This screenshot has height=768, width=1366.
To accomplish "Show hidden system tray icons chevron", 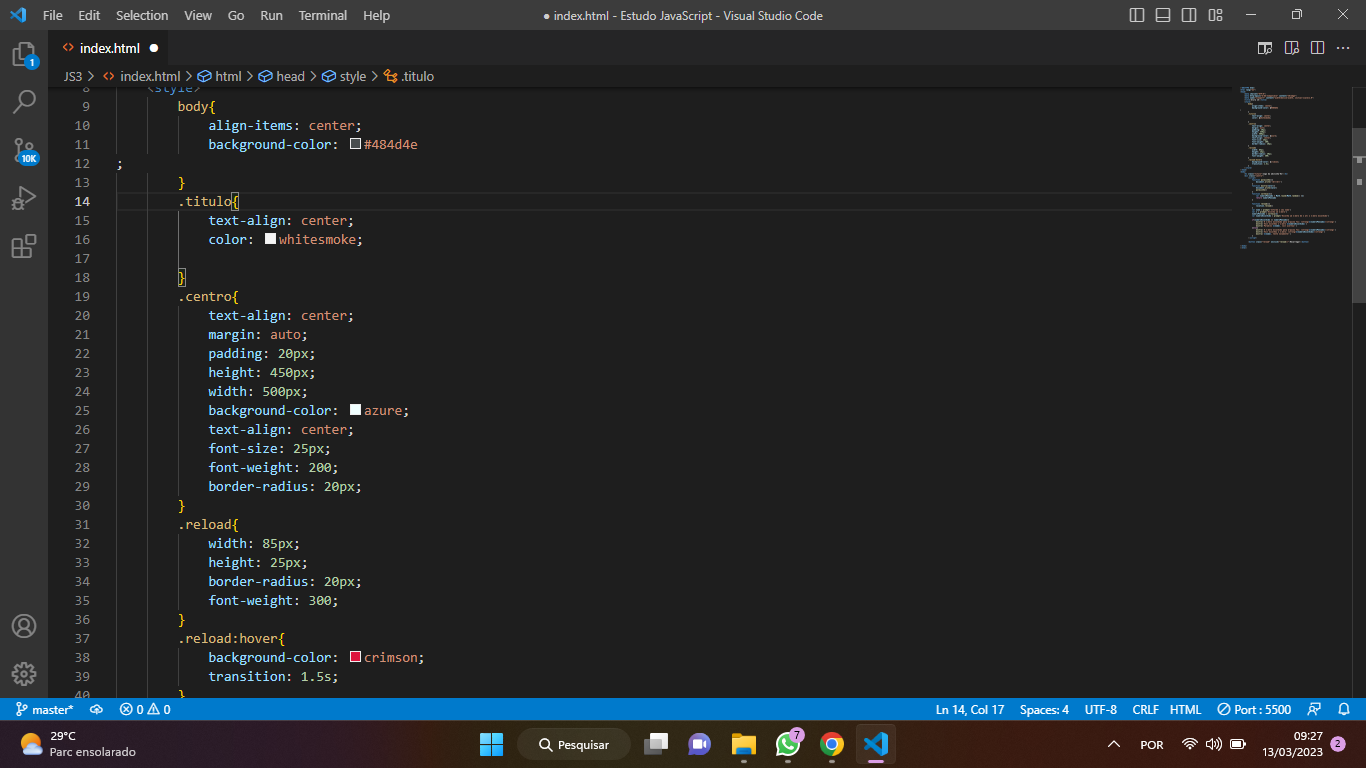I will (x=1114, y=744).
